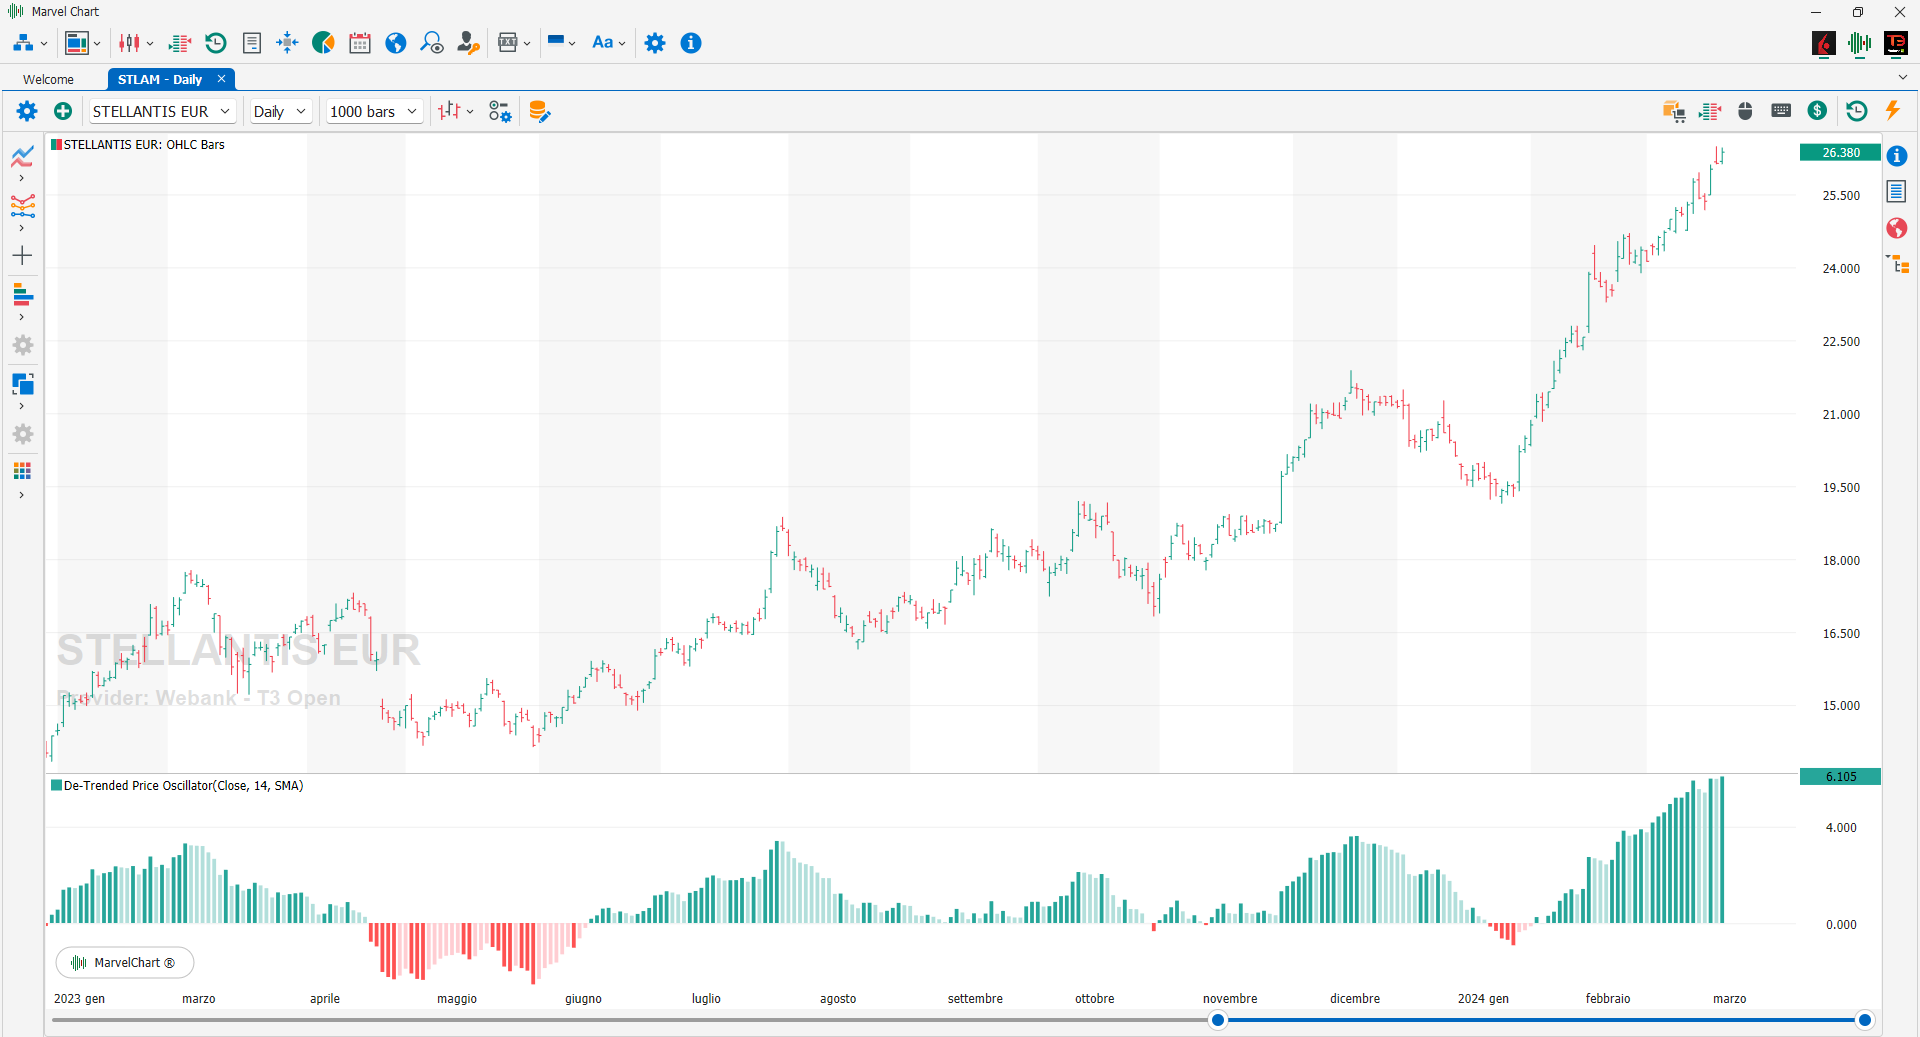1920x1037 pixels.
Task: Click the left handle of time range slider
Action: point(1217,1020)
